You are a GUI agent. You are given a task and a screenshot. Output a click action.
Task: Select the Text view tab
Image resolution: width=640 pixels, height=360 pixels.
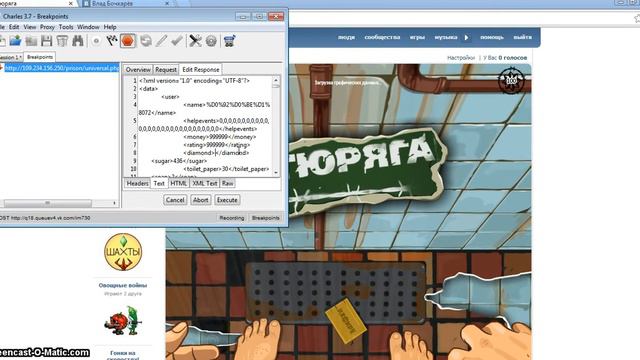coord(159,183)
